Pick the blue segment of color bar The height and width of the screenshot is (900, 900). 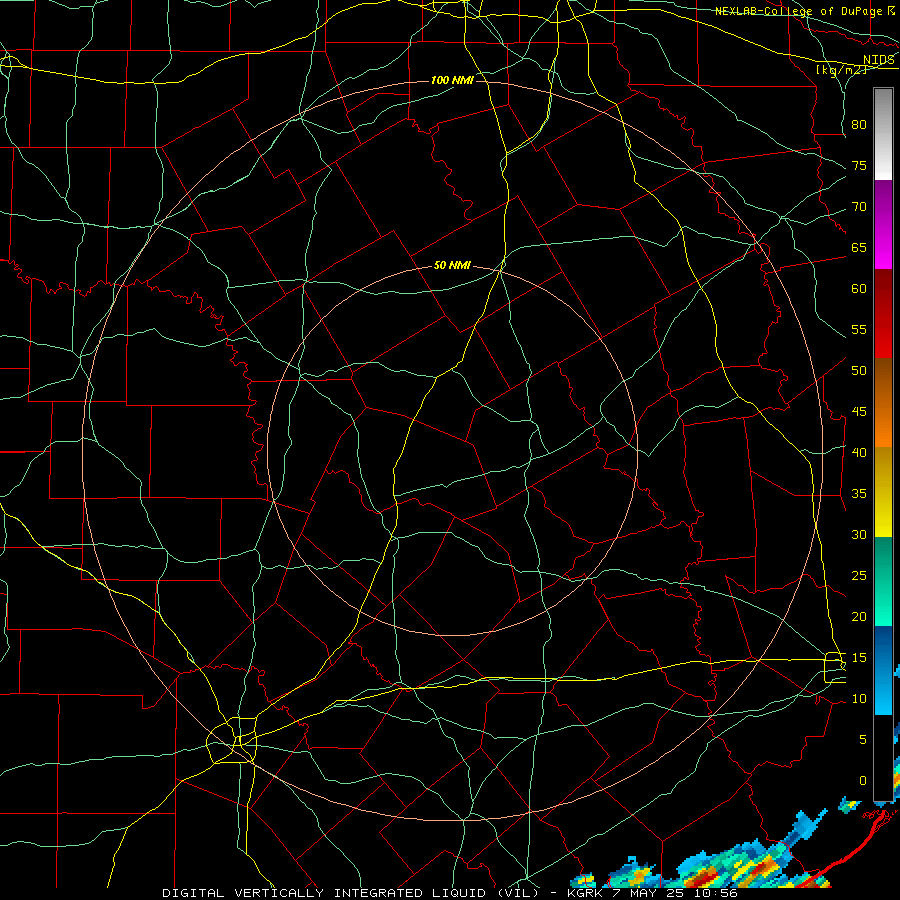(x=883, y=670)
